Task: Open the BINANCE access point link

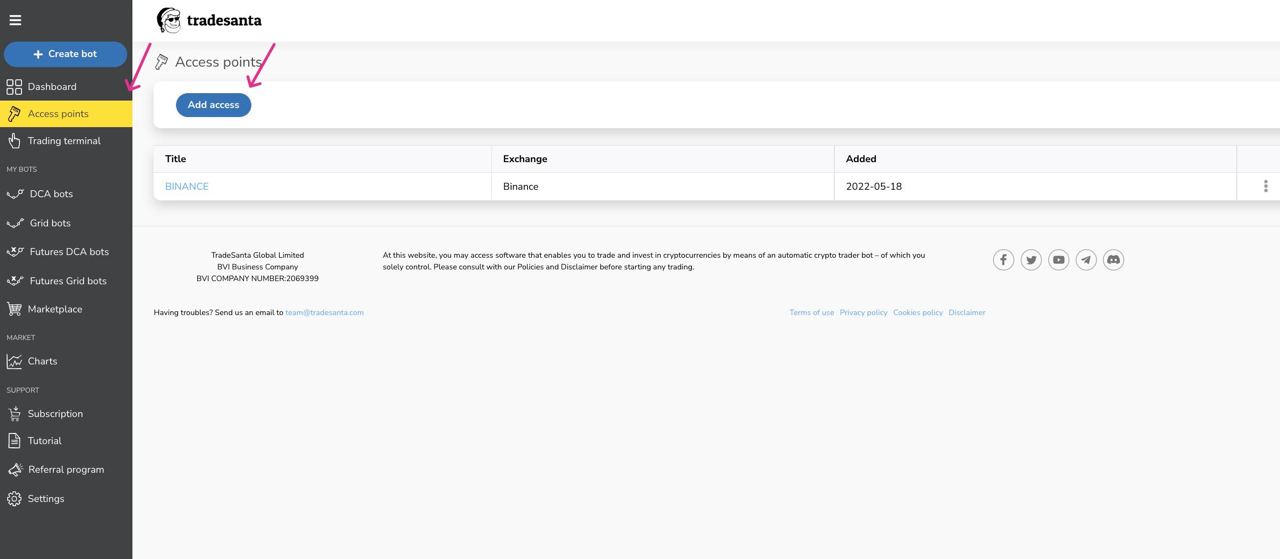Action: click(x=187, y=187)
